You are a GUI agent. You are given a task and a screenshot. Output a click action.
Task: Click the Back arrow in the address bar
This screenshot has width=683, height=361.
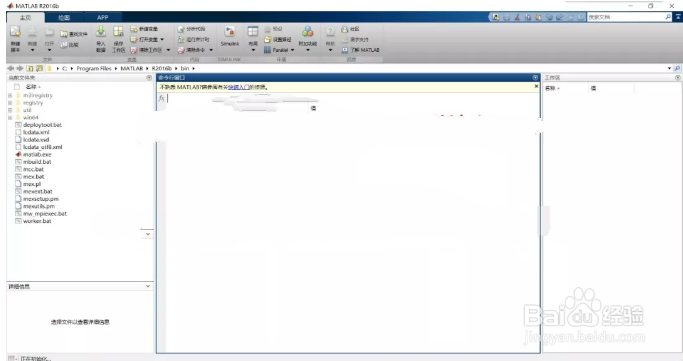pyautogui.click(x=11, y=68)
